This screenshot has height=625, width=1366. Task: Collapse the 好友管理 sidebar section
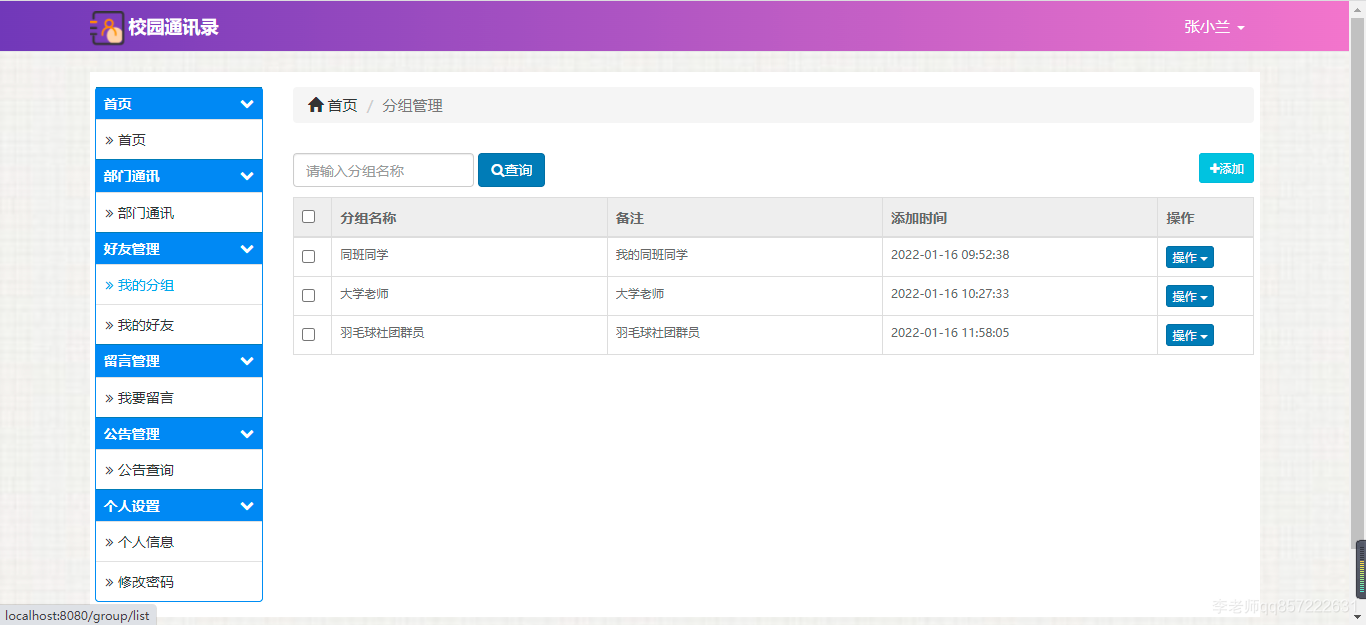(x=178, y=248)
